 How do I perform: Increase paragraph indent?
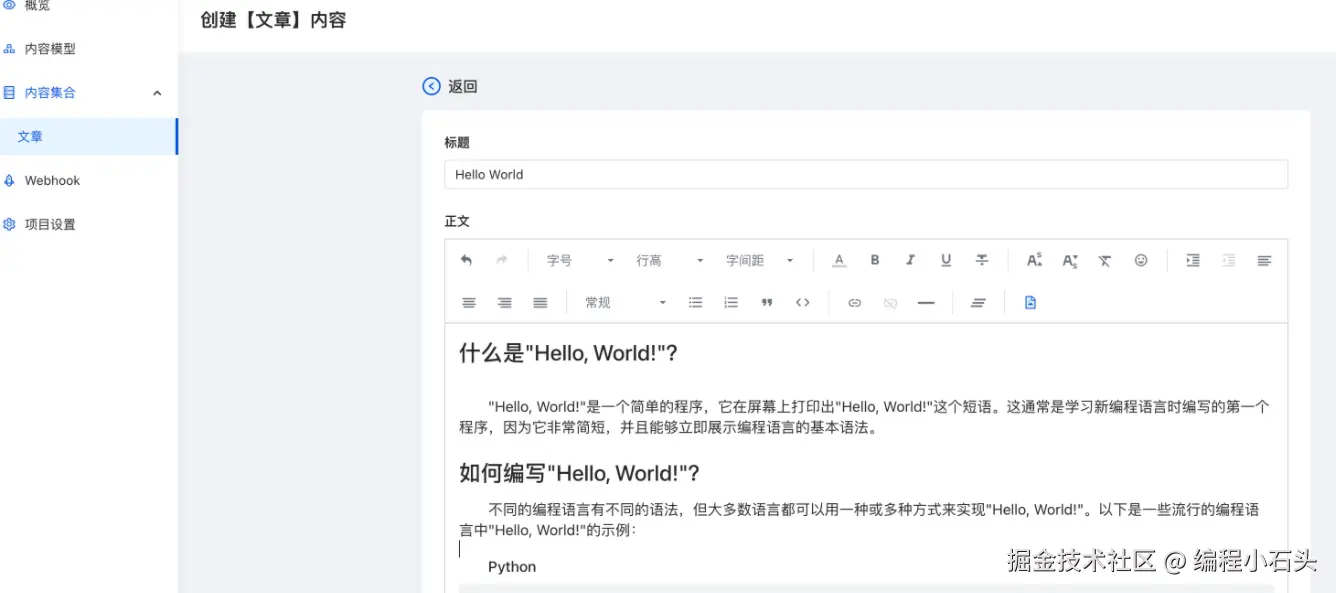[x=1193, y=260]
